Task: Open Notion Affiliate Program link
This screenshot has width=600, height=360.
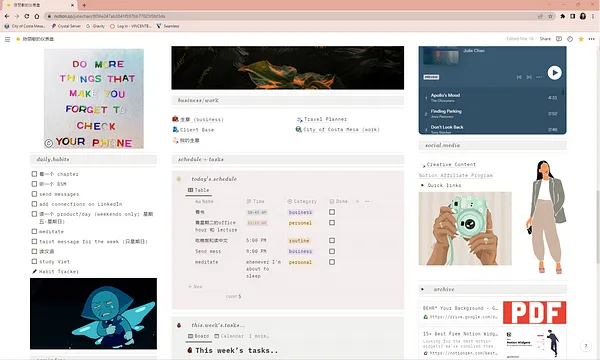Action: coord(456,175)
